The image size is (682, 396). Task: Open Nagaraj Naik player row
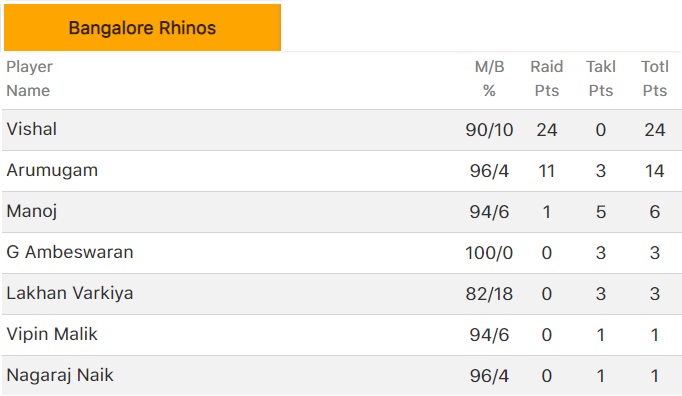[x=342, y=376]
